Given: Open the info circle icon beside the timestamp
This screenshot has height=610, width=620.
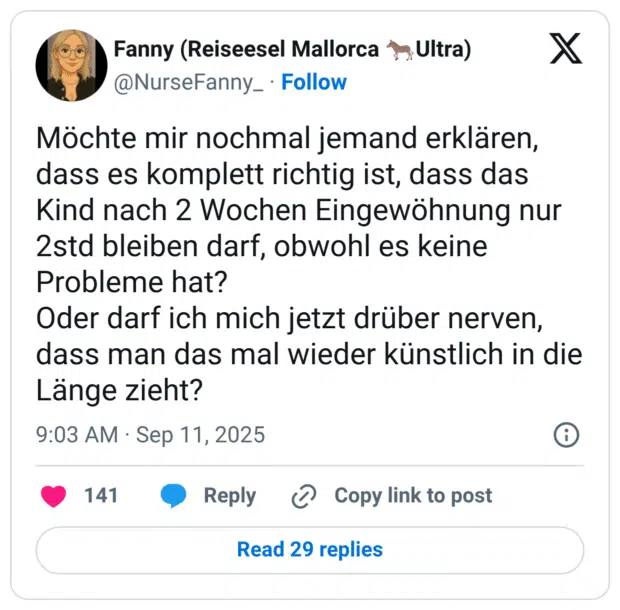Looking at the screenshot, I should point(565,436).
